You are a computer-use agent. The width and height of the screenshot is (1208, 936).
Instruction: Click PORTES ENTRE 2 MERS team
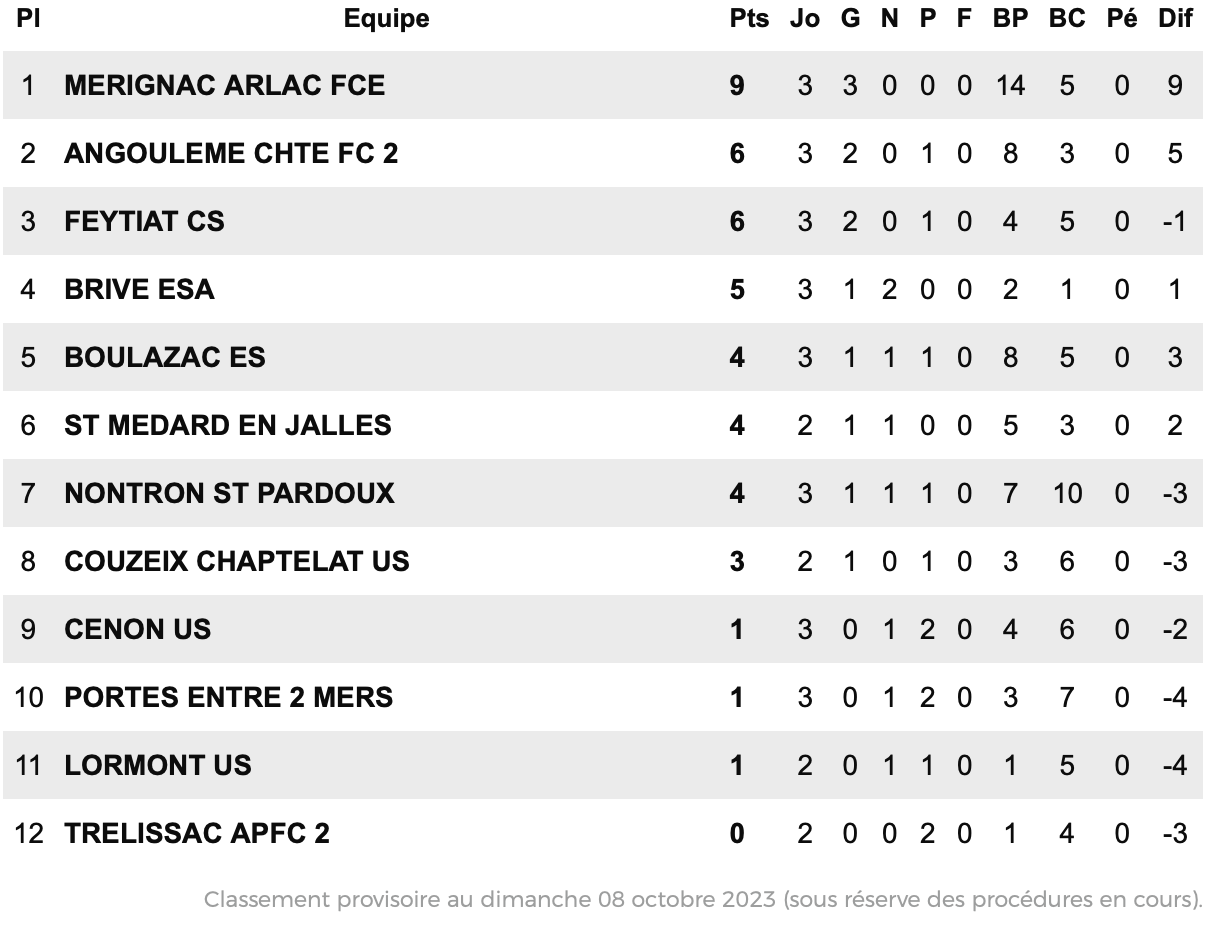[228, 697]
